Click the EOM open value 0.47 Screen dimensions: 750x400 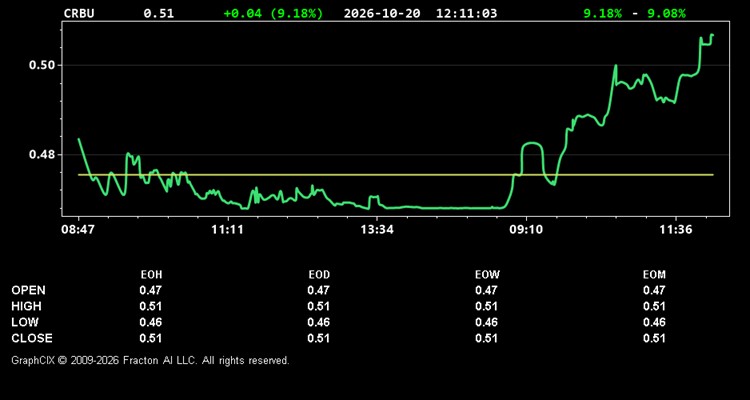tap(654, 290)
